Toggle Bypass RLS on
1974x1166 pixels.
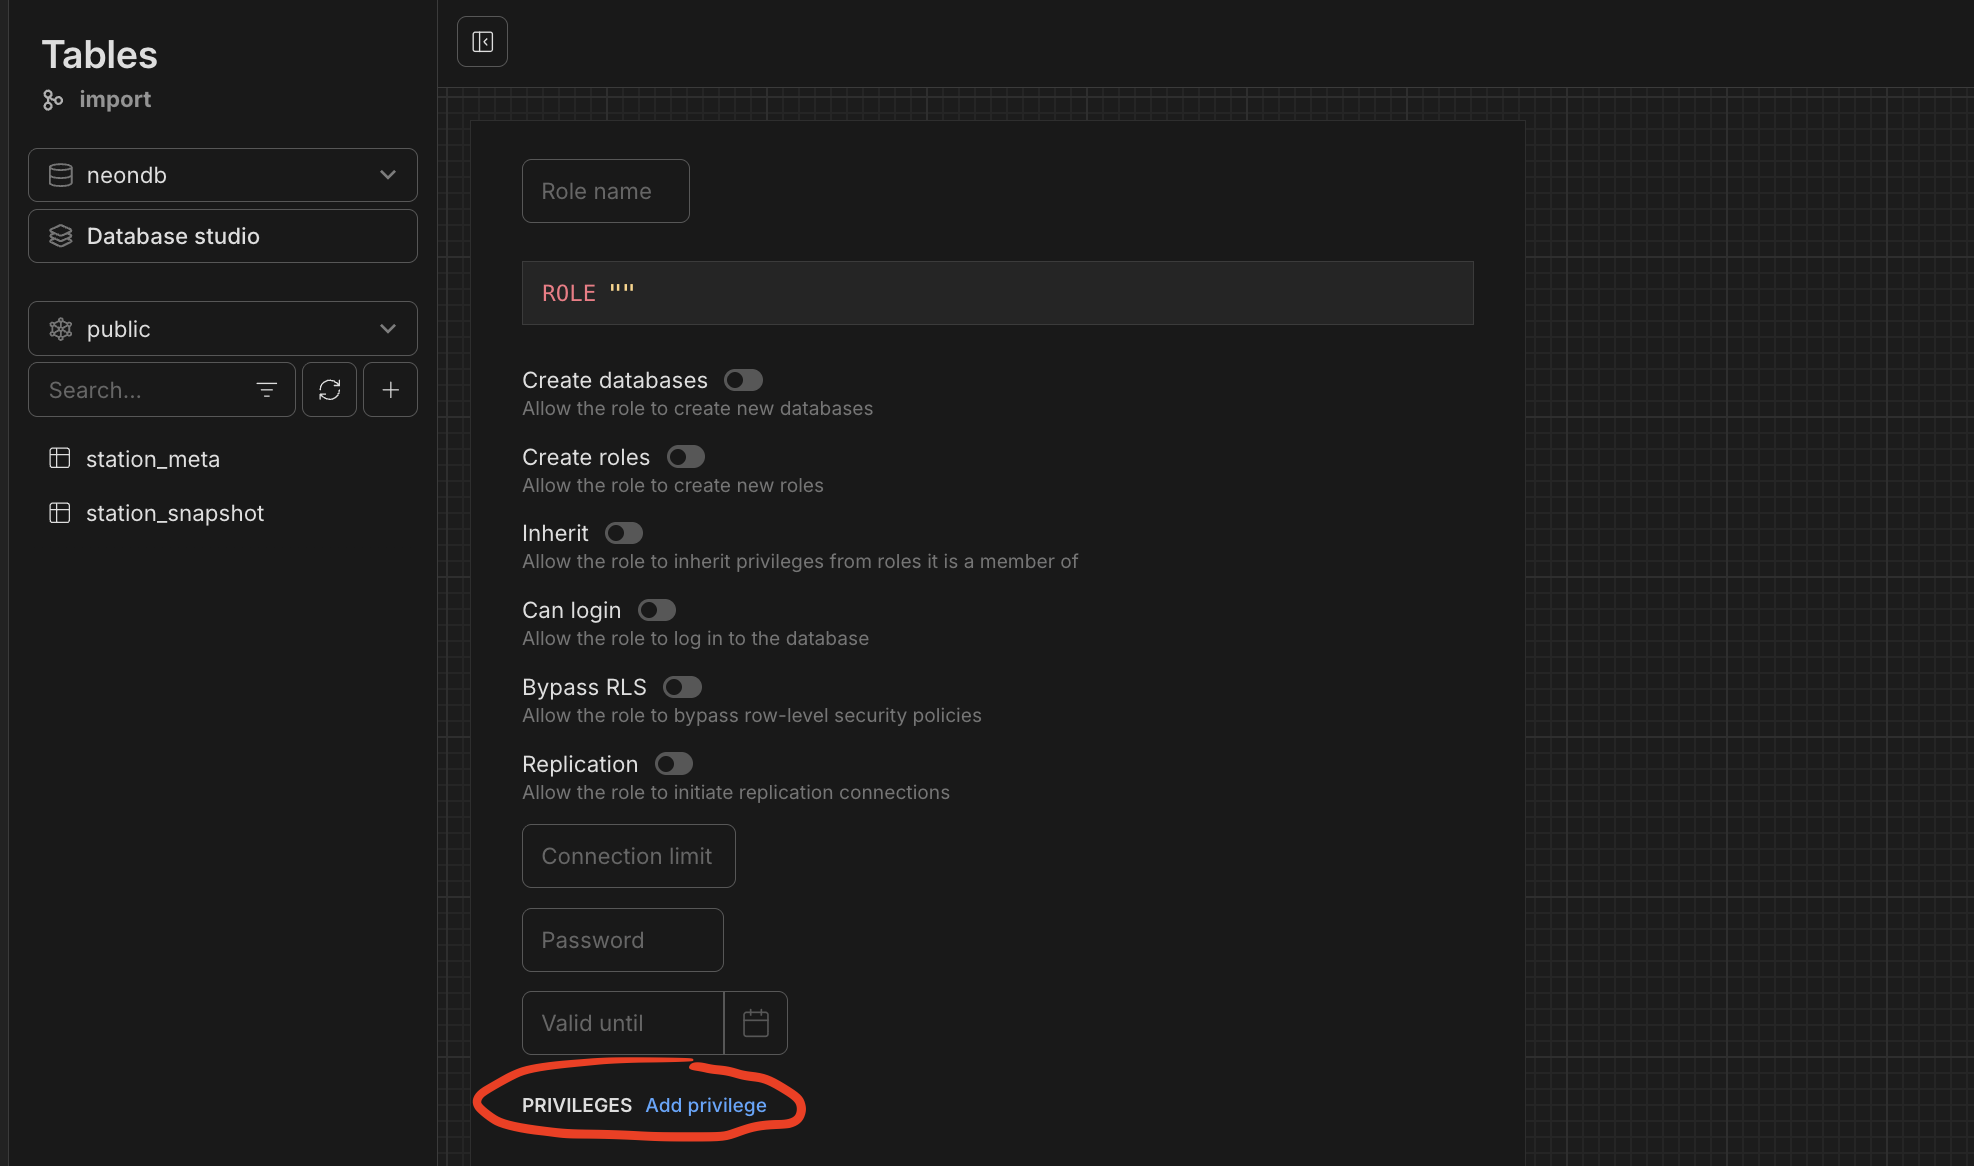(682, 687)
